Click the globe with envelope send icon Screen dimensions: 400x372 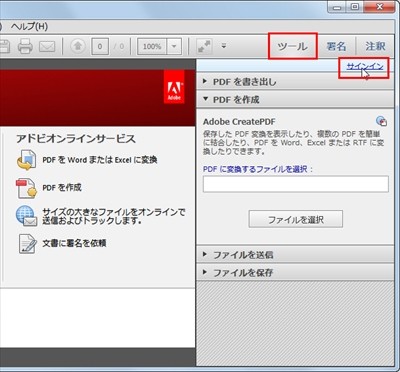(x=26, y=216)
